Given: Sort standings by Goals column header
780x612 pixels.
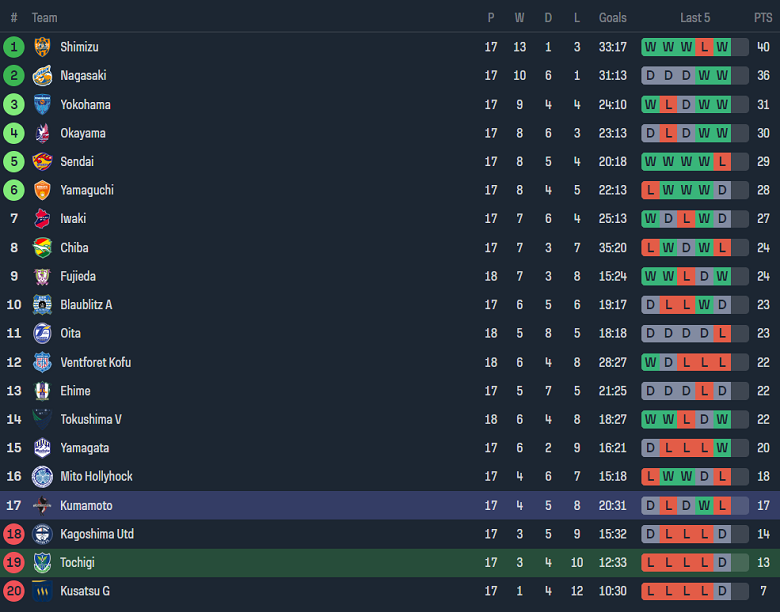Looking at the screenshot, I should tap(613, 18).
